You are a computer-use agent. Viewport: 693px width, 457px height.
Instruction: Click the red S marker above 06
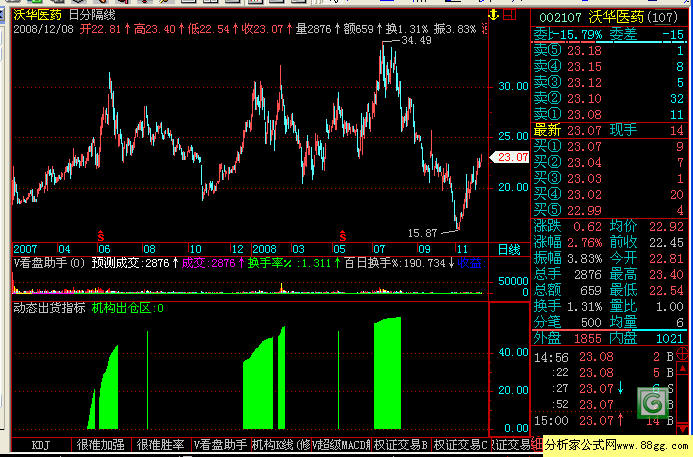101,236
